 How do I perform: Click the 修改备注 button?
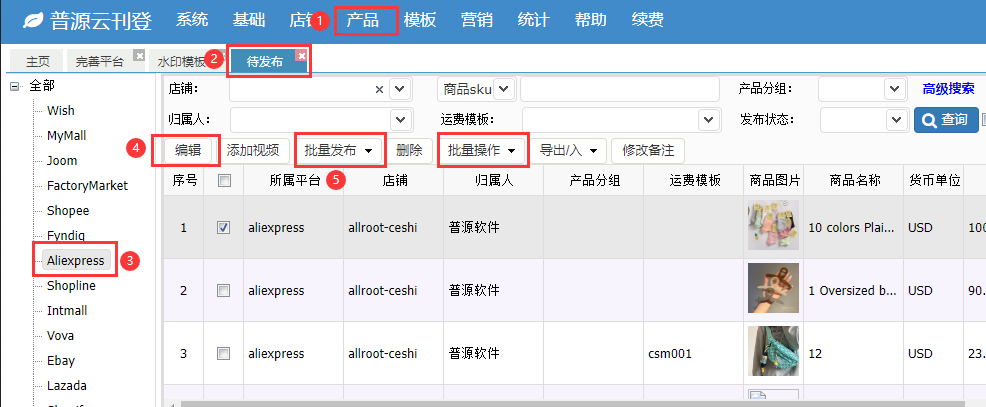(x=648, y=150)
